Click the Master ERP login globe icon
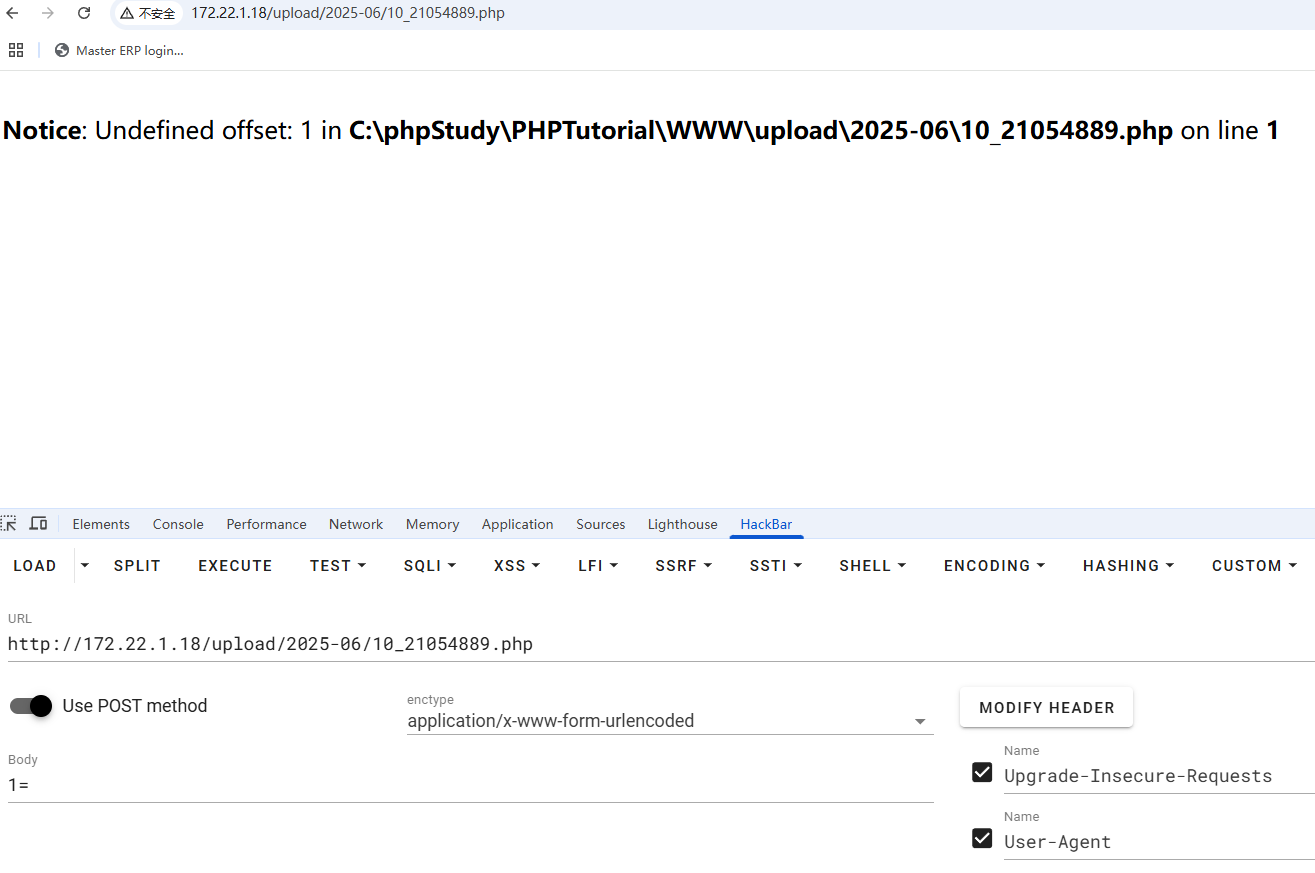This screenshot has width=1315, height=873. (x=62, y=50)
